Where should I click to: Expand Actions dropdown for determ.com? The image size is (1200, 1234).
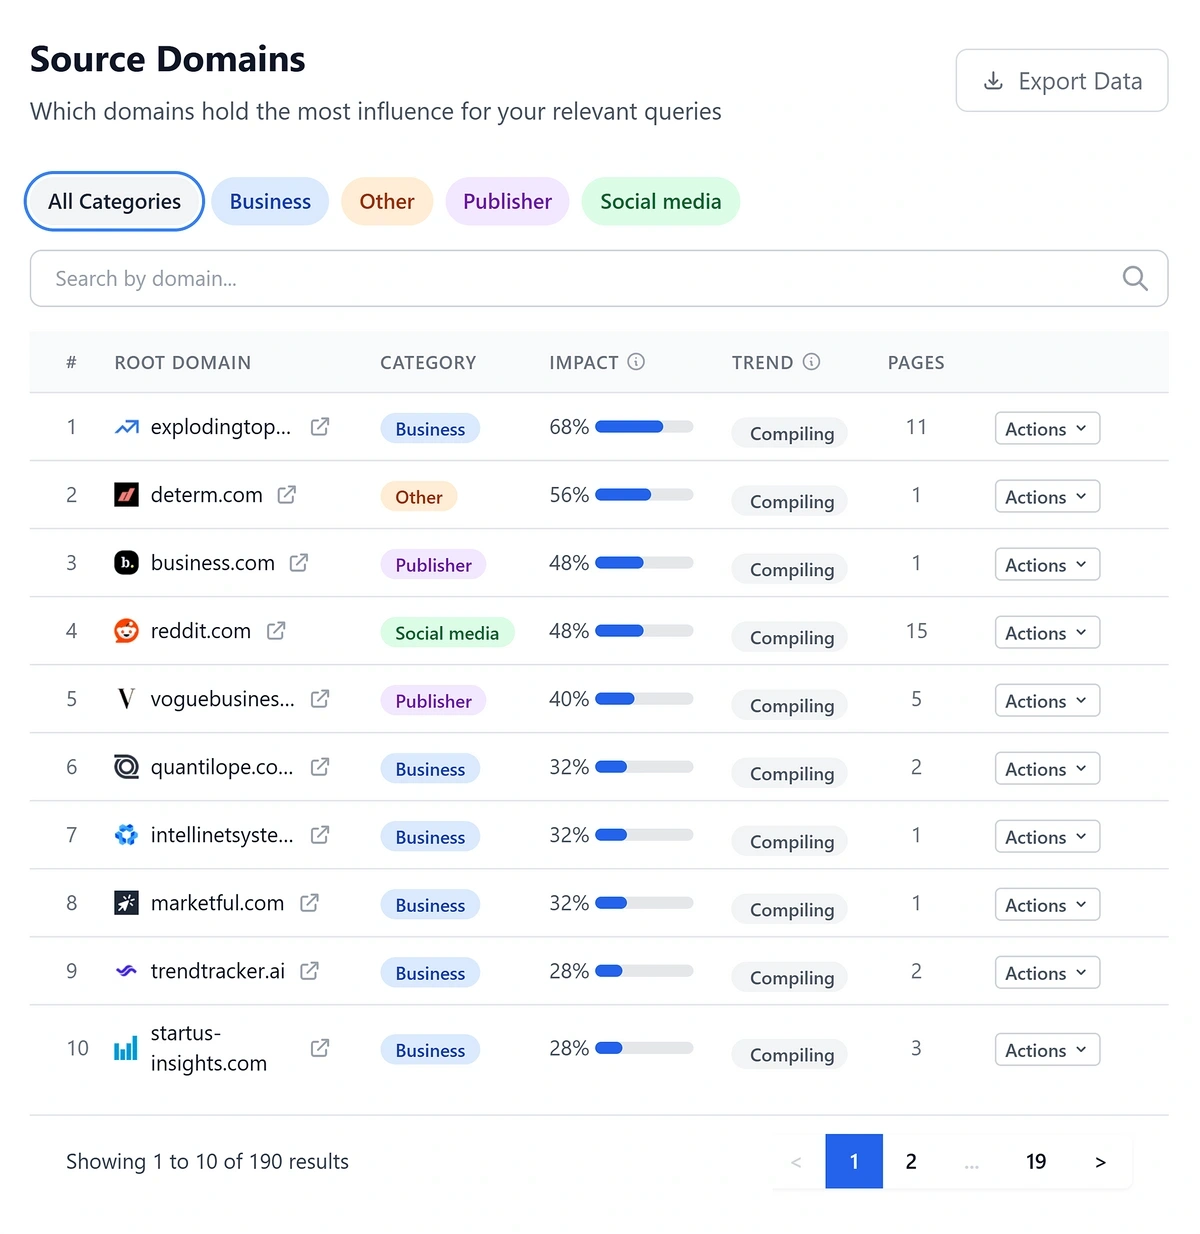(1047, 497)
